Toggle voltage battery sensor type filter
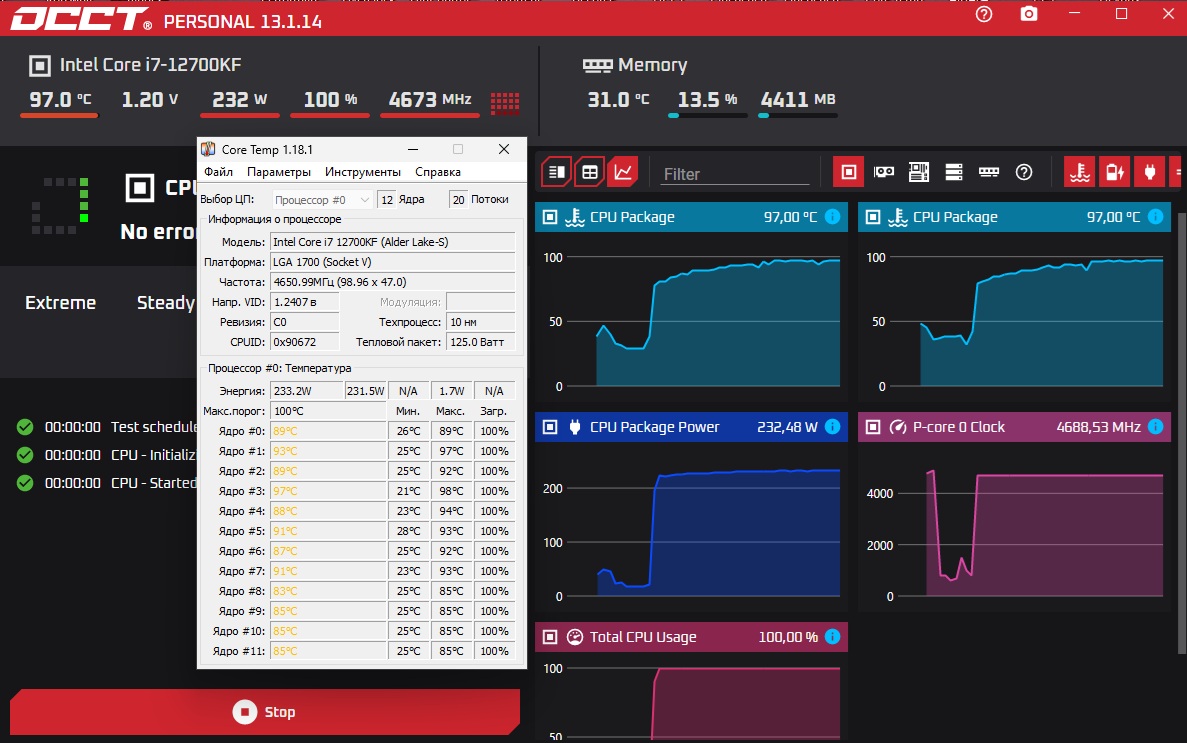This screenshot has width=1187, height=743. (x=1114, y=173)
